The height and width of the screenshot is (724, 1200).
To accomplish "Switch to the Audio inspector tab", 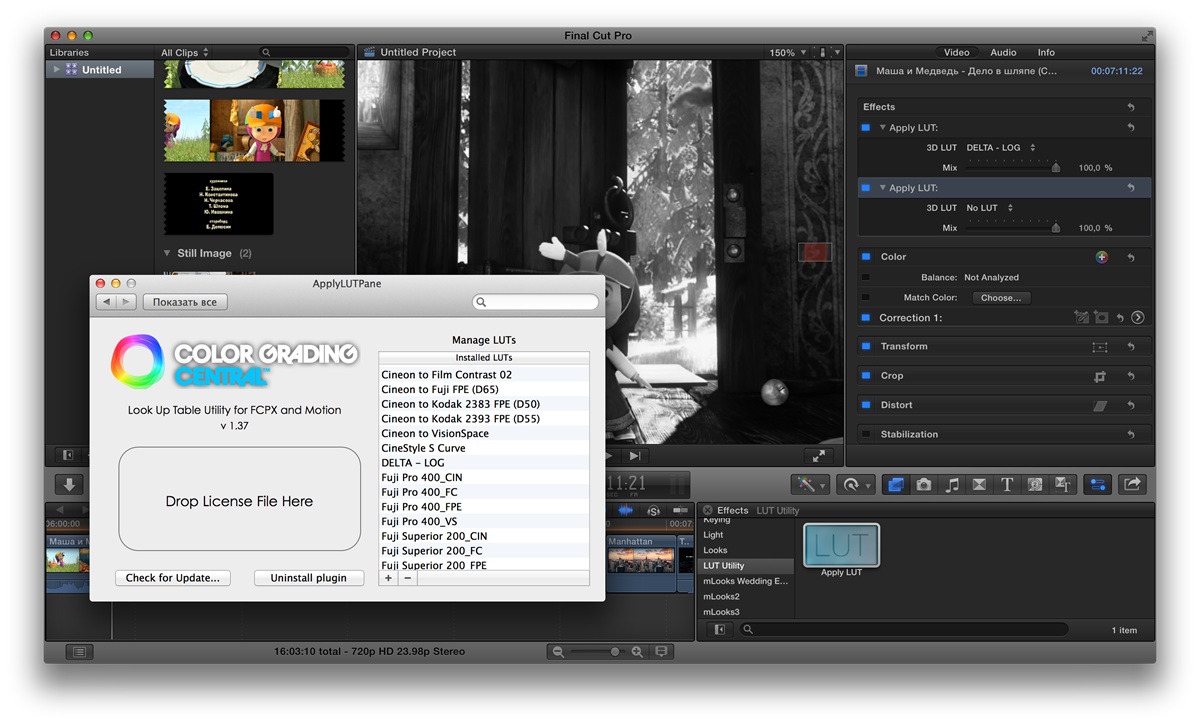I will (x=1003, y=52).
